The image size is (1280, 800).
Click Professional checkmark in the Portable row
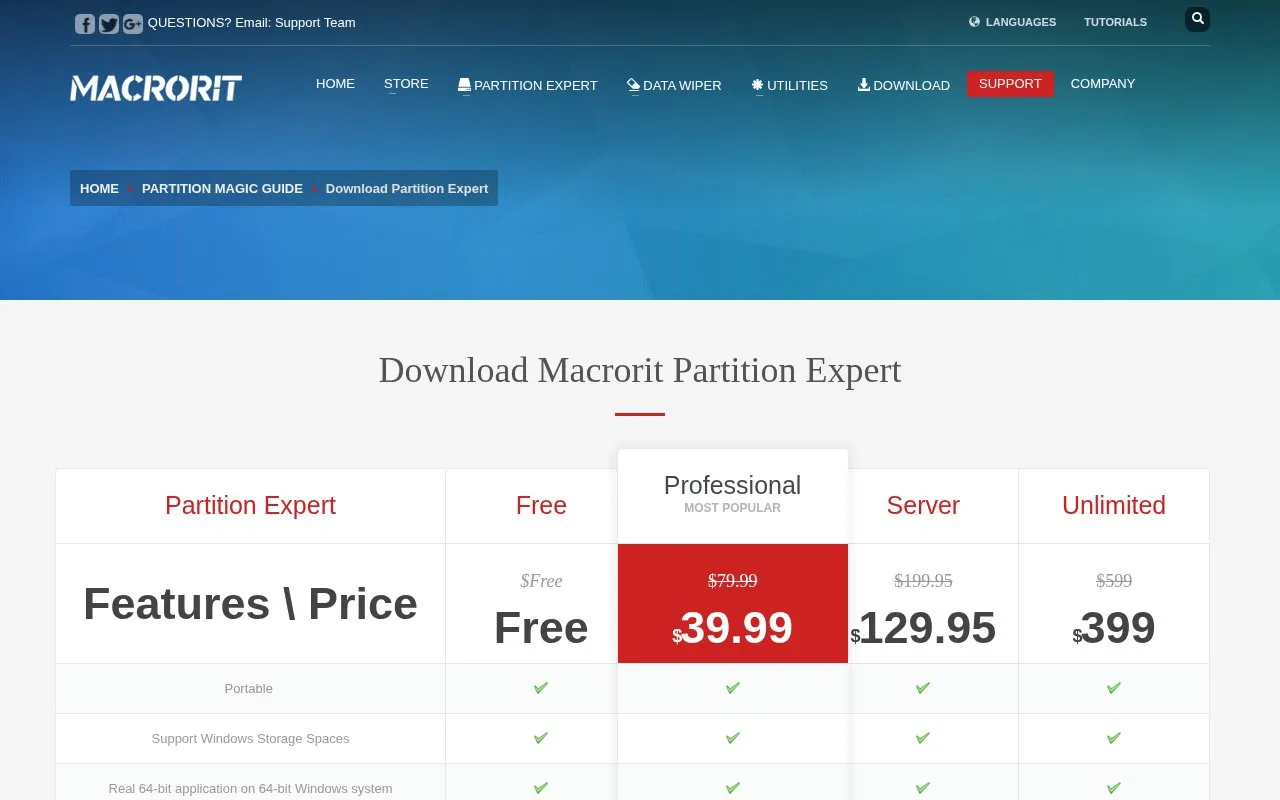(x=733, y=688)
